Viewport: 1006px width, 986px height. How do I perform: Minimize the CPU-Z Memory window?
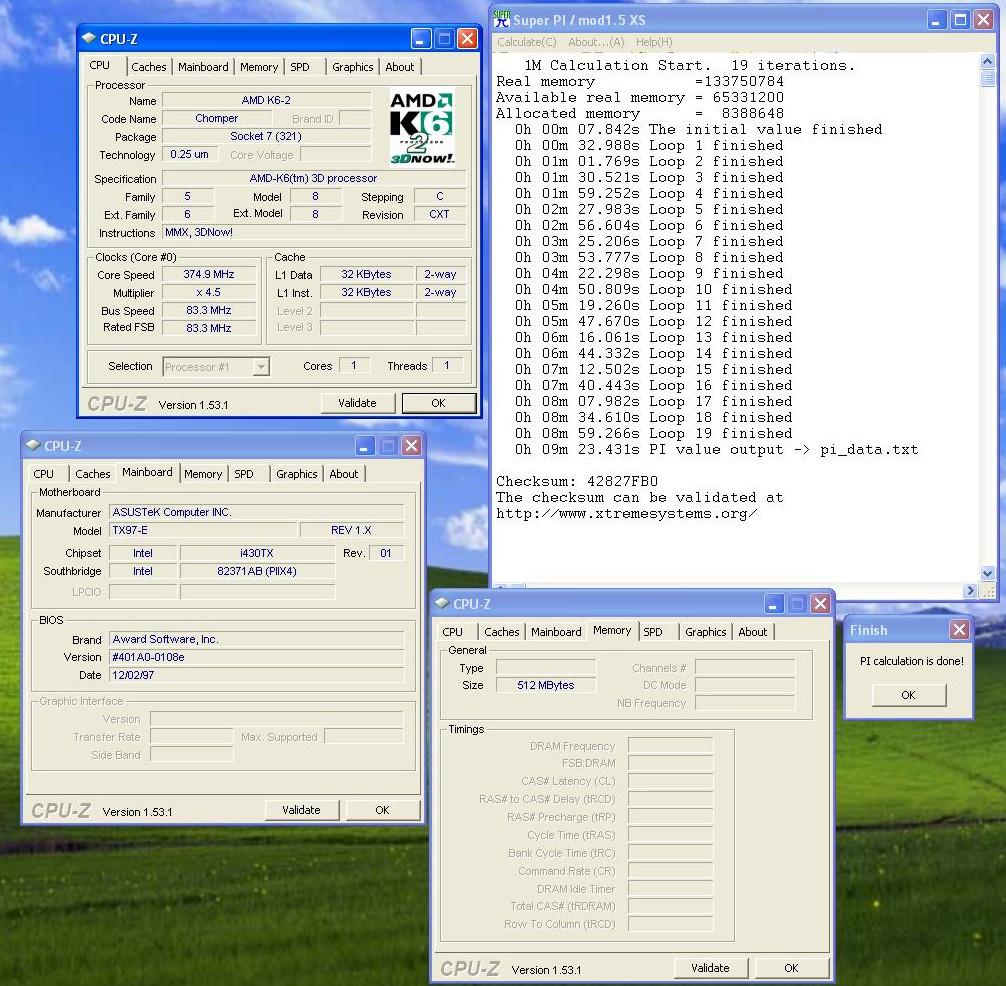point(774,604)
